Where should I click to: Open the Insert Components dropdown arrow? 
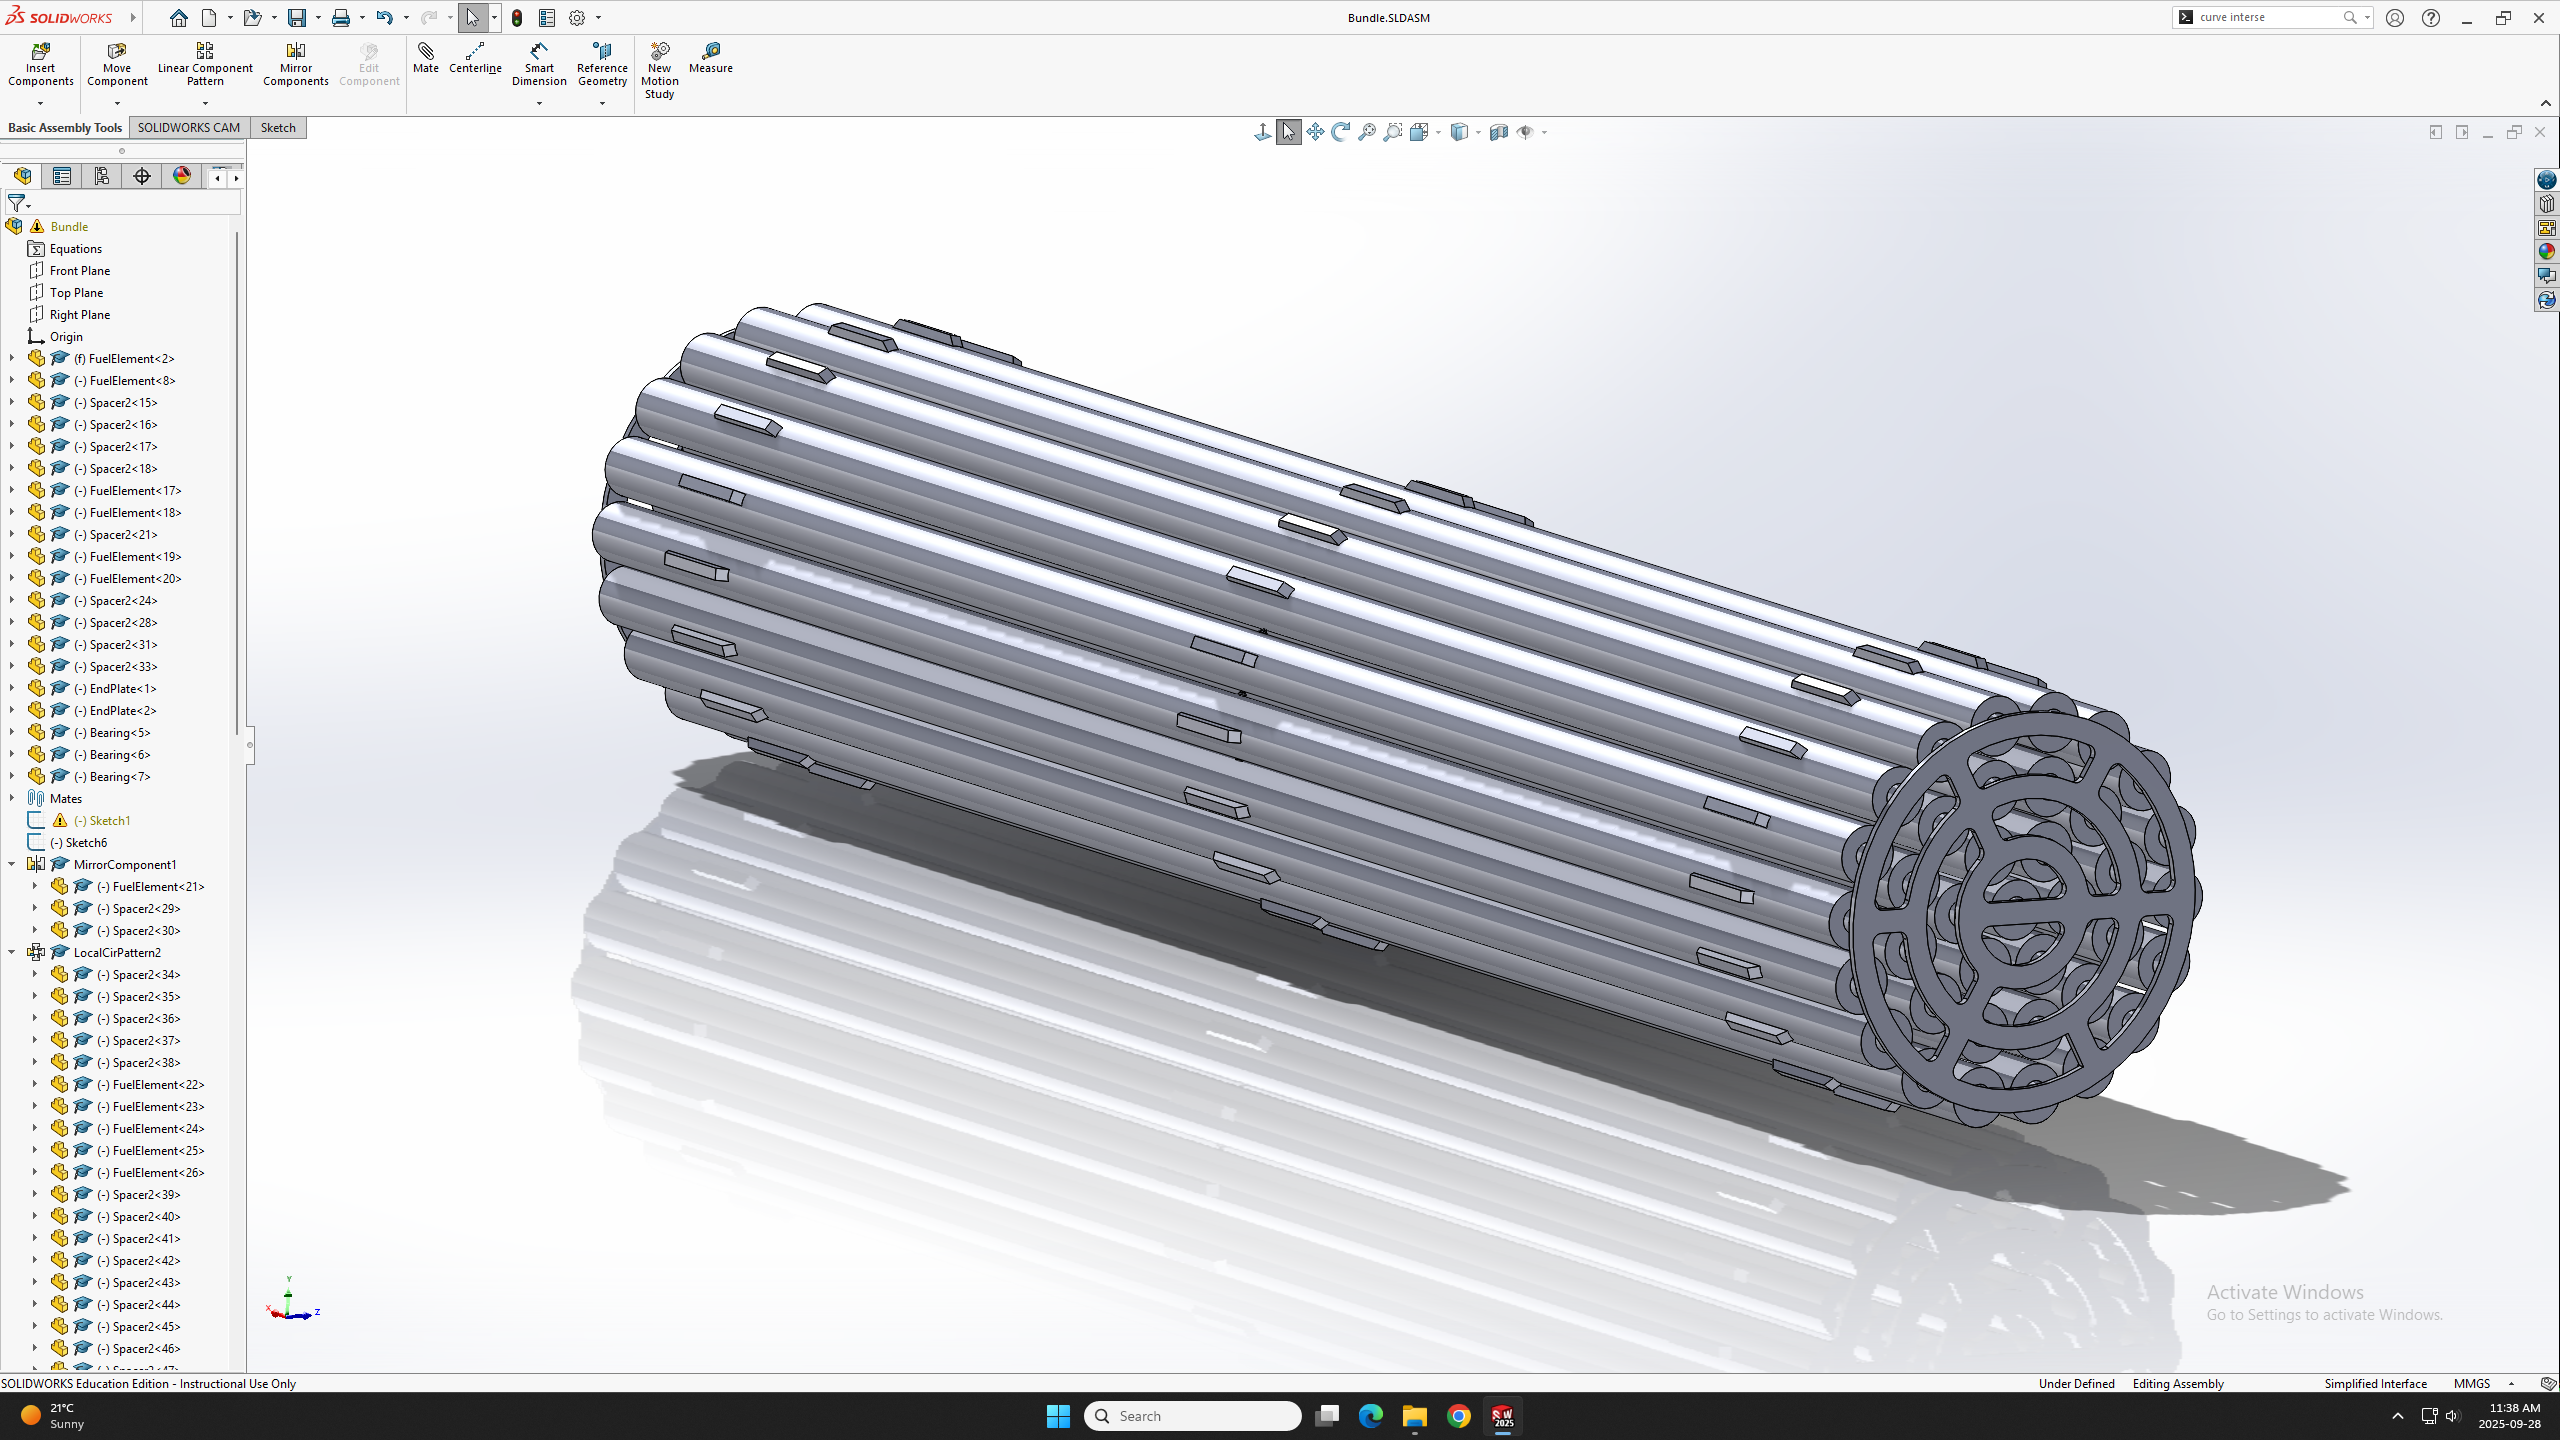41,103
